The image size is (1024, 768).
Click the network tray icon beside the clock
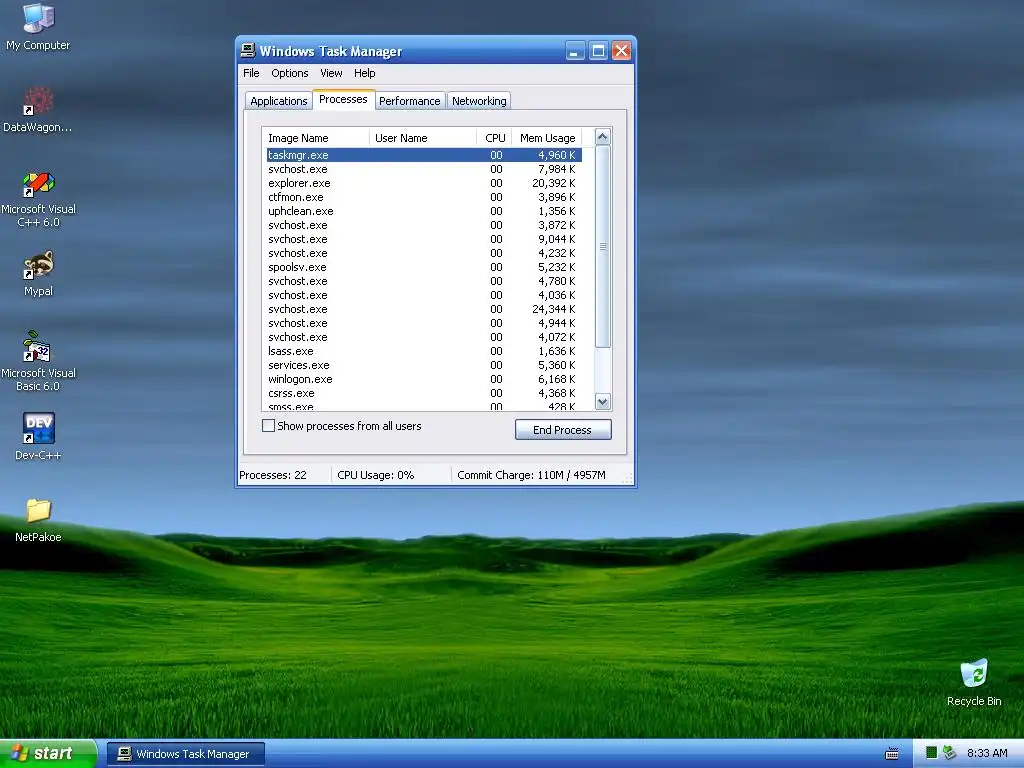coord(950,753)
